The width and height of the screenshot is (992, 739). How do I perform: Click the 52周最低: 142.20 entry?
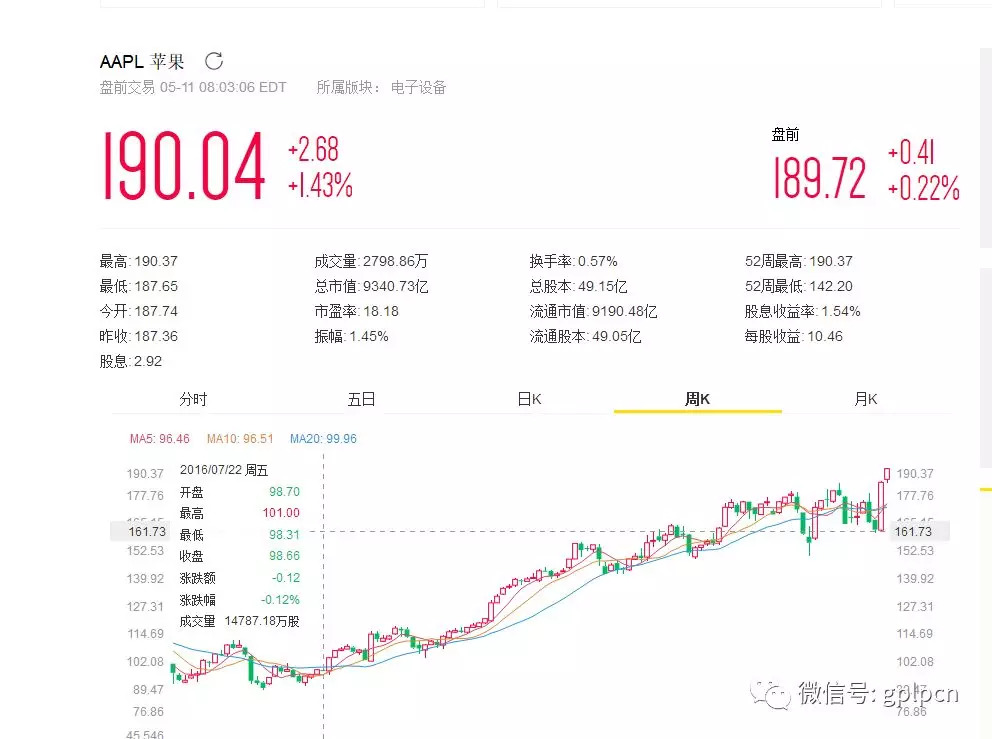tap(799, 286)
